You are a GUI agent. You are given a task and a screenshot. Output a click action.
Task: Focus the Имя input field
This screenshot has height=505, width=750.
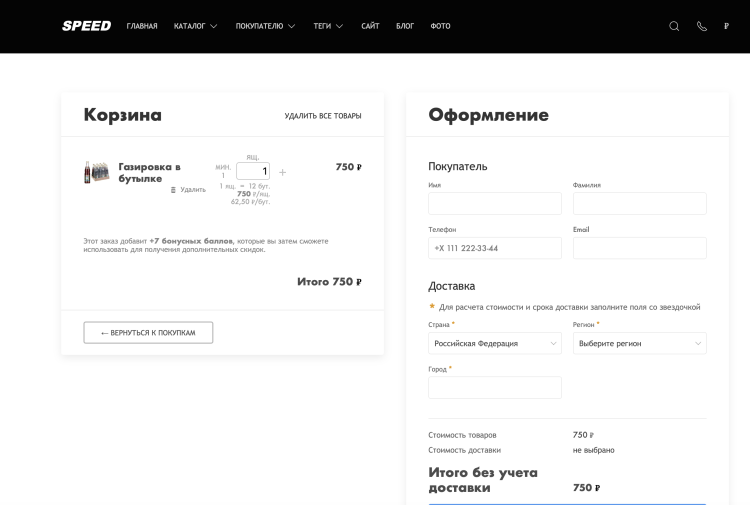(x=495, y=204)
